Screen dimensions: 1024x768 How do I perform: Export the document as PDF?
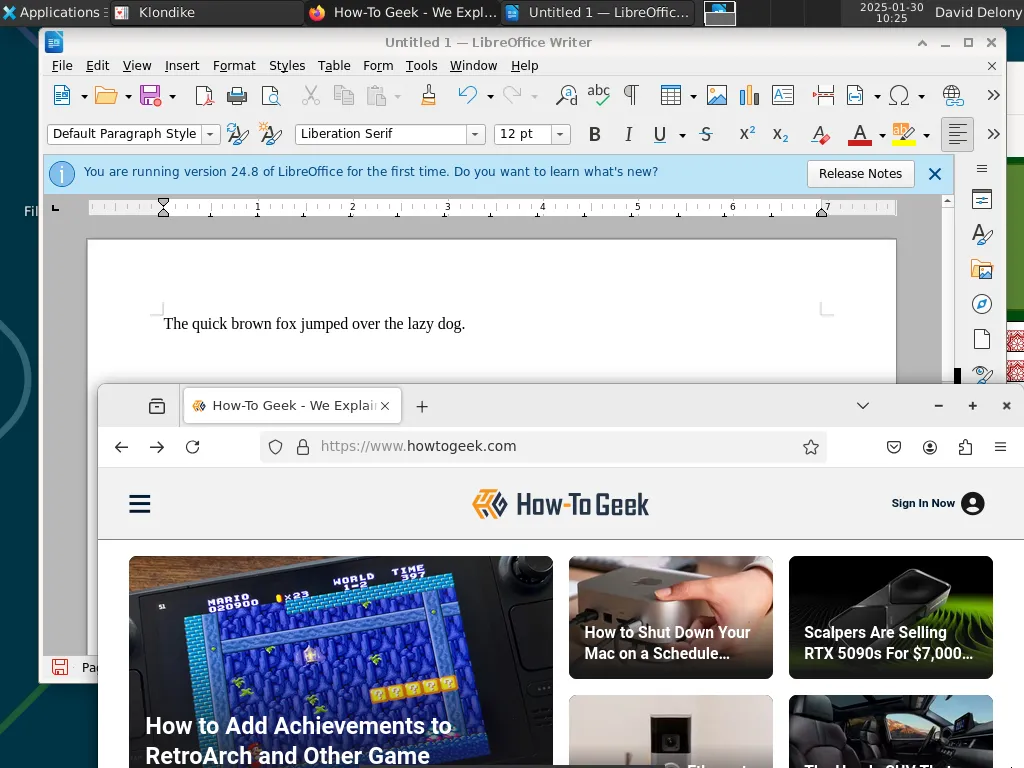pos(203,95)
